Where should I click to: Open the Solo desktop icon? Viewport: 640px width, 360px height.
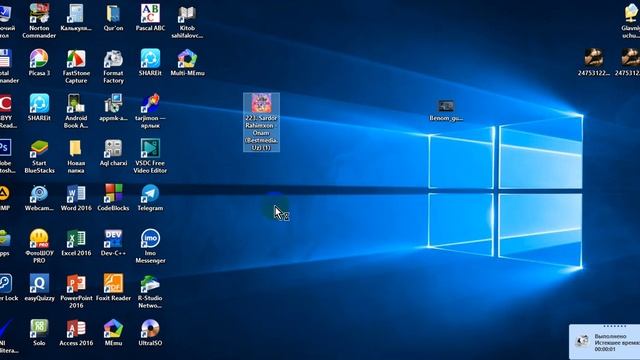[x=39, y=332]
